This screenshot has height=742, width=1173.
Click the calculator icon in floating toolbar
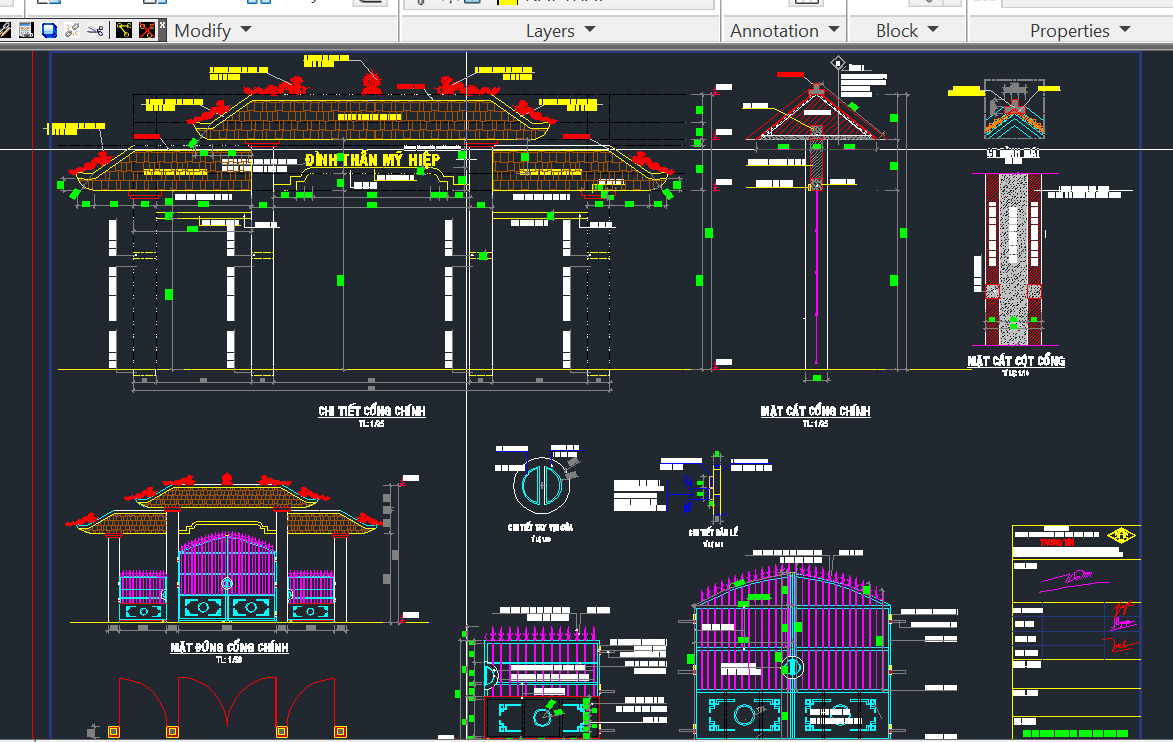coord(26,30)
